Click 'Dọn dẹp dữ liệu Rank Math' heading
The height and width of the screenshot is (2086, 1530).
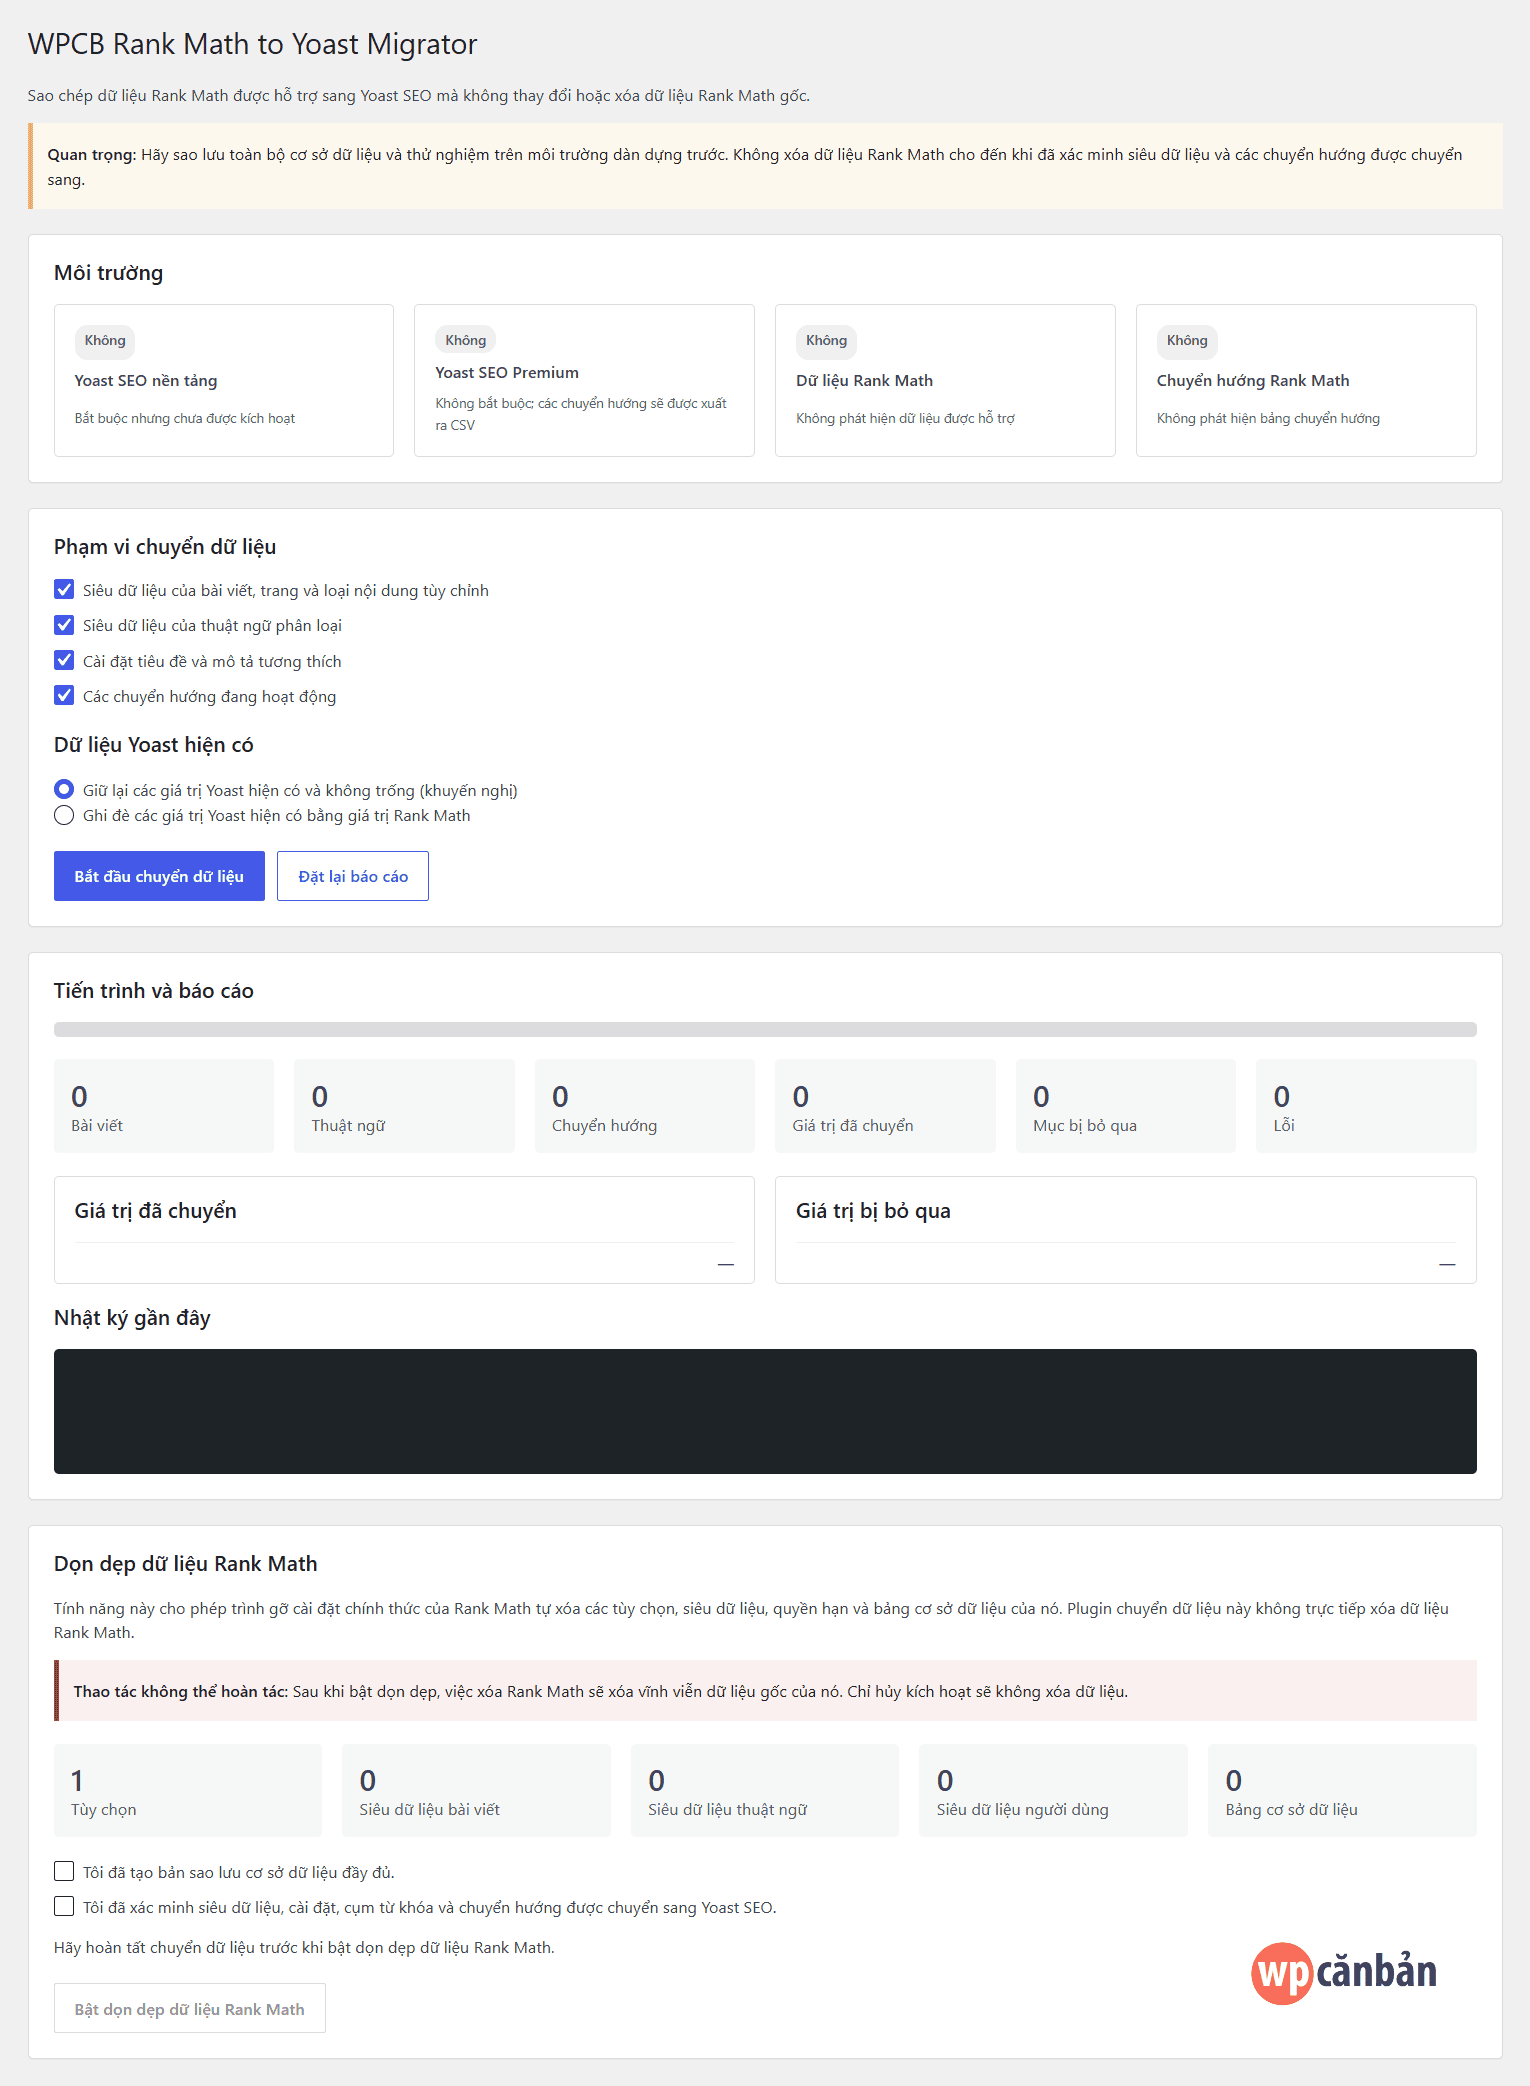click(x=185, y=1564)
